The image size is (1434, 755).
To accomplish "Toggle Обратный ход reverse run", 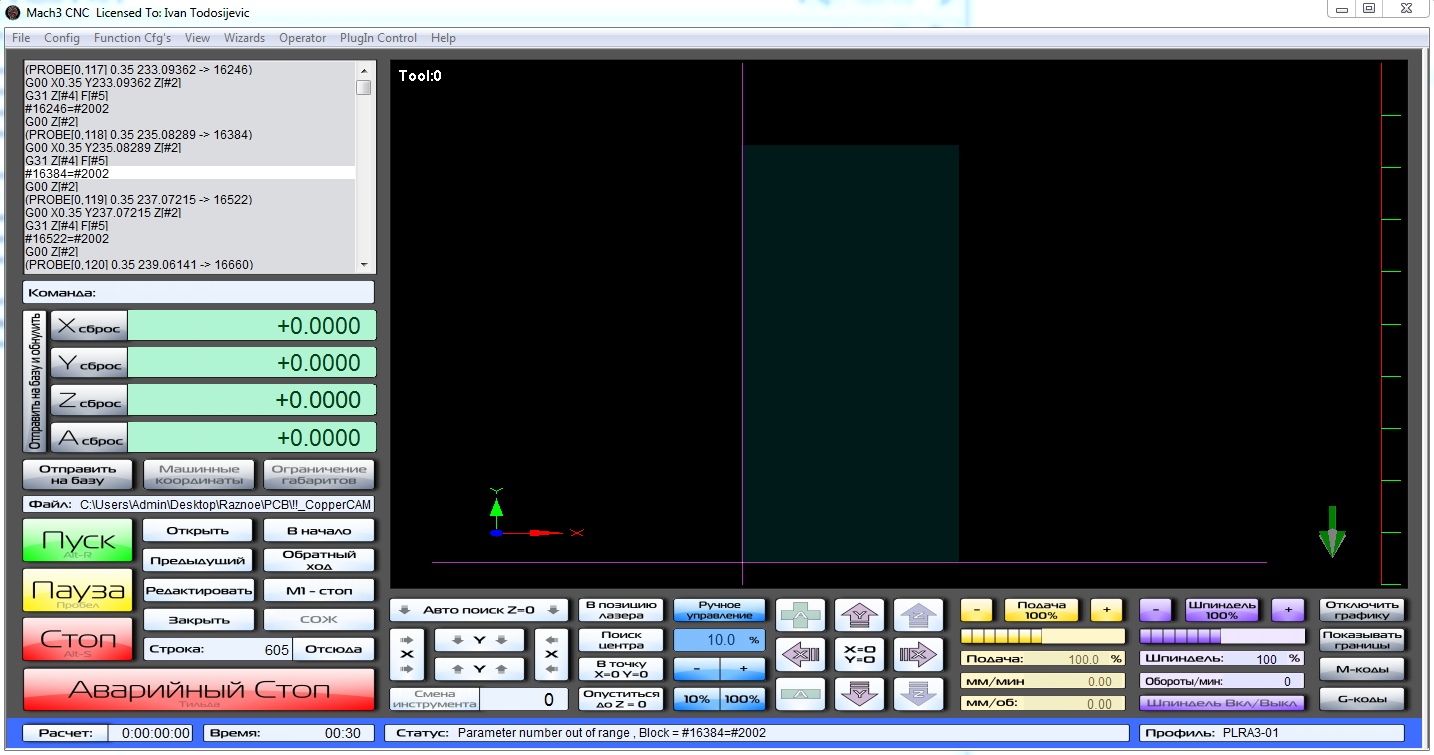I will coord(318,560).
